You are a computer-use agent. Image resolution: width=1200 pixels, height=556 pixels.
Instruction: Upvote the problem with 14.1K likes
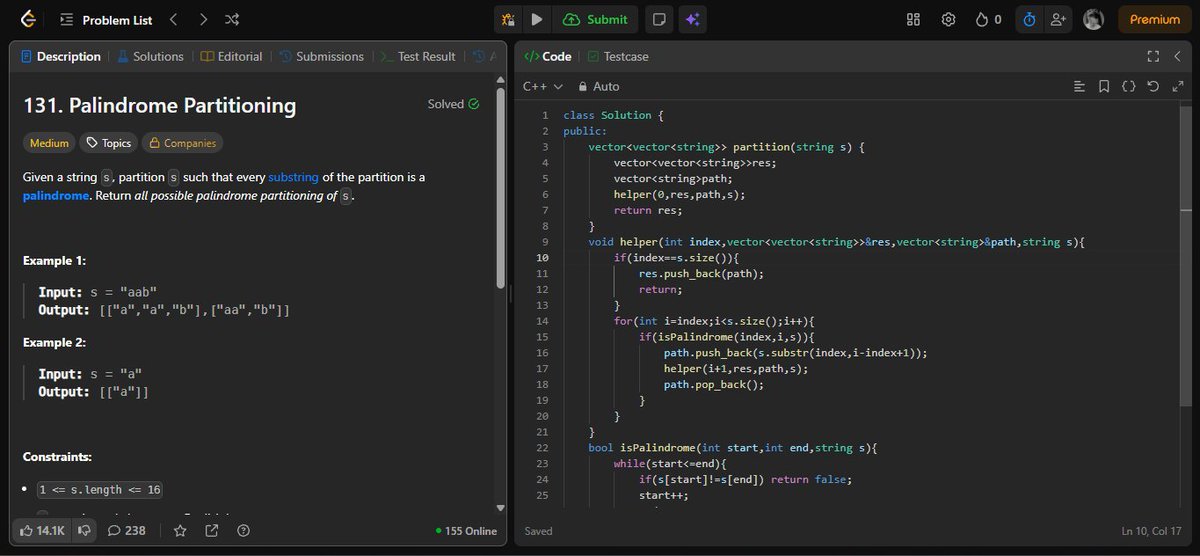pyautogui.click(x=43, y=530)
